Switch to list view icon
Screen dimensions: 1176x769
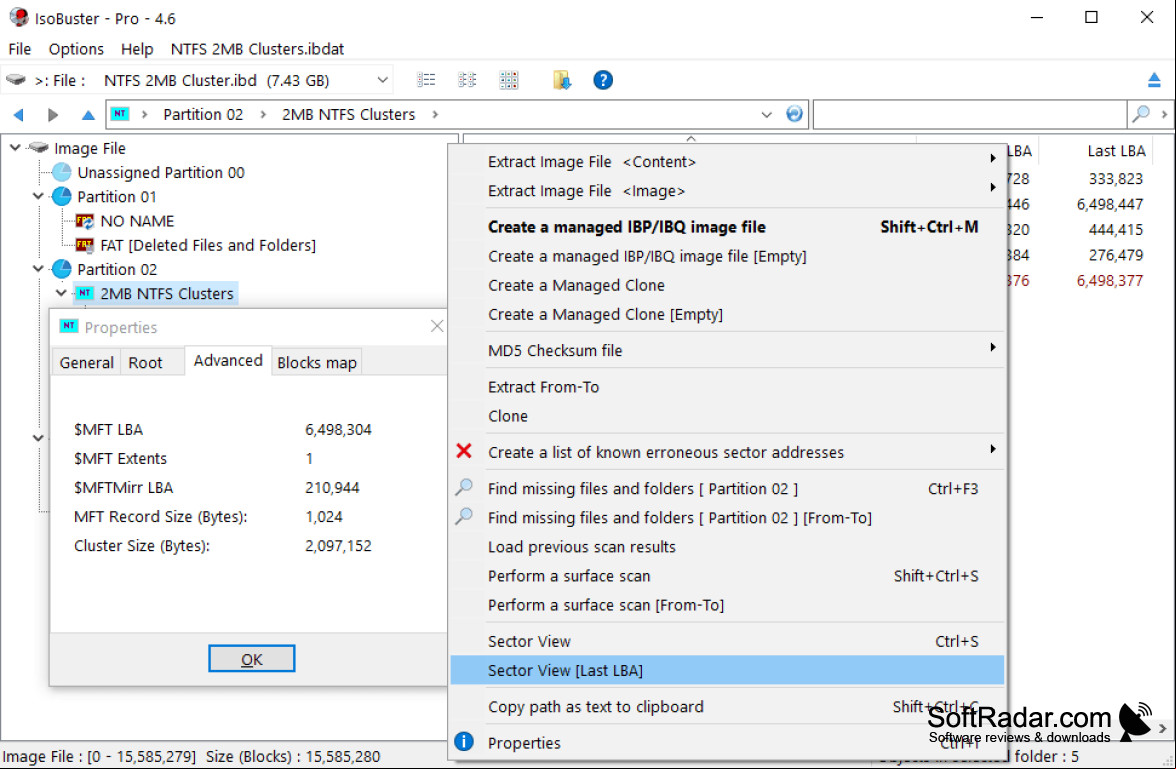[426, 80]
